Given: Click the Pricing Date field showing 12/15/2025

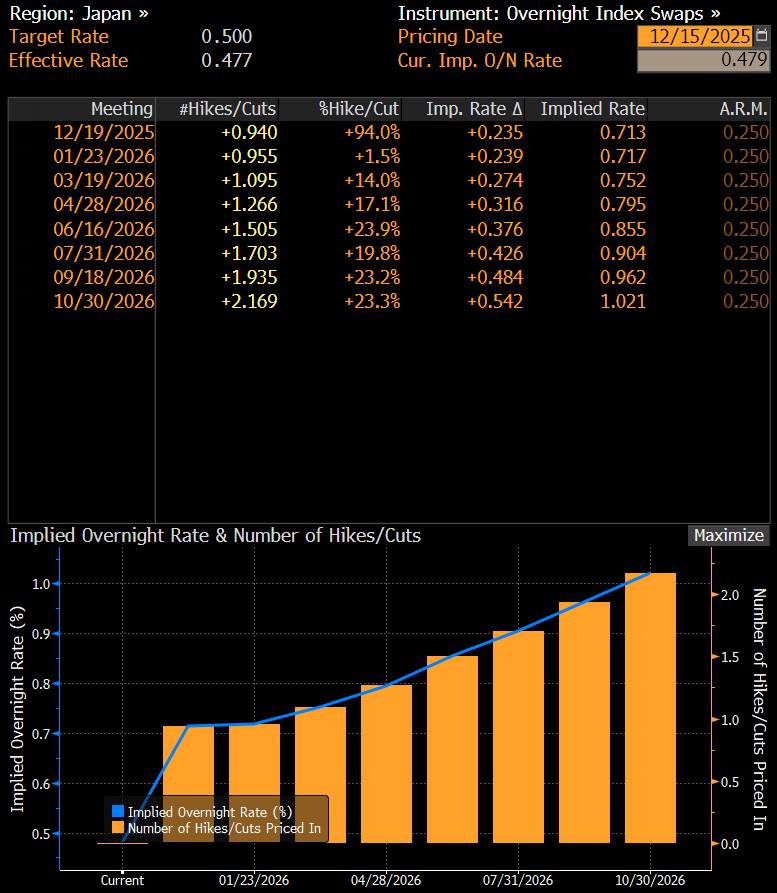Looking at the screenshot, I should 698,36.
